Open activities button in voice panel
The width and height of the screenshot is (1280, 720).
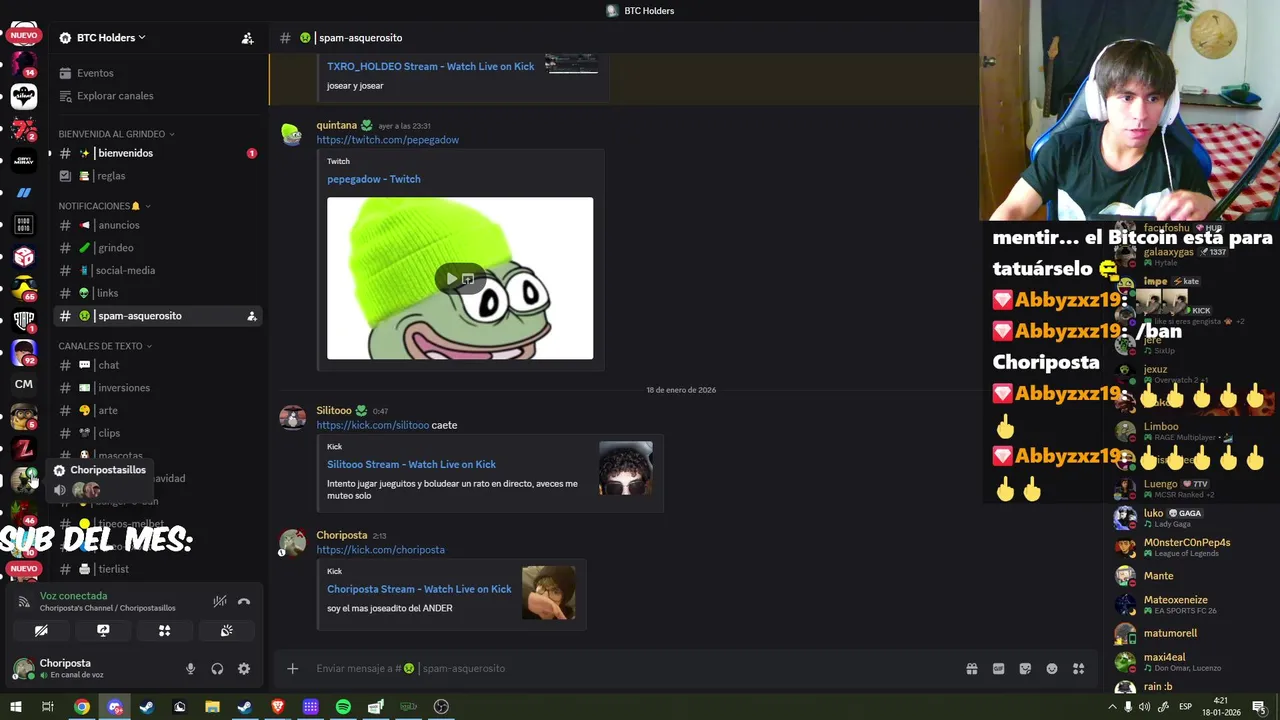pos(165,631)
